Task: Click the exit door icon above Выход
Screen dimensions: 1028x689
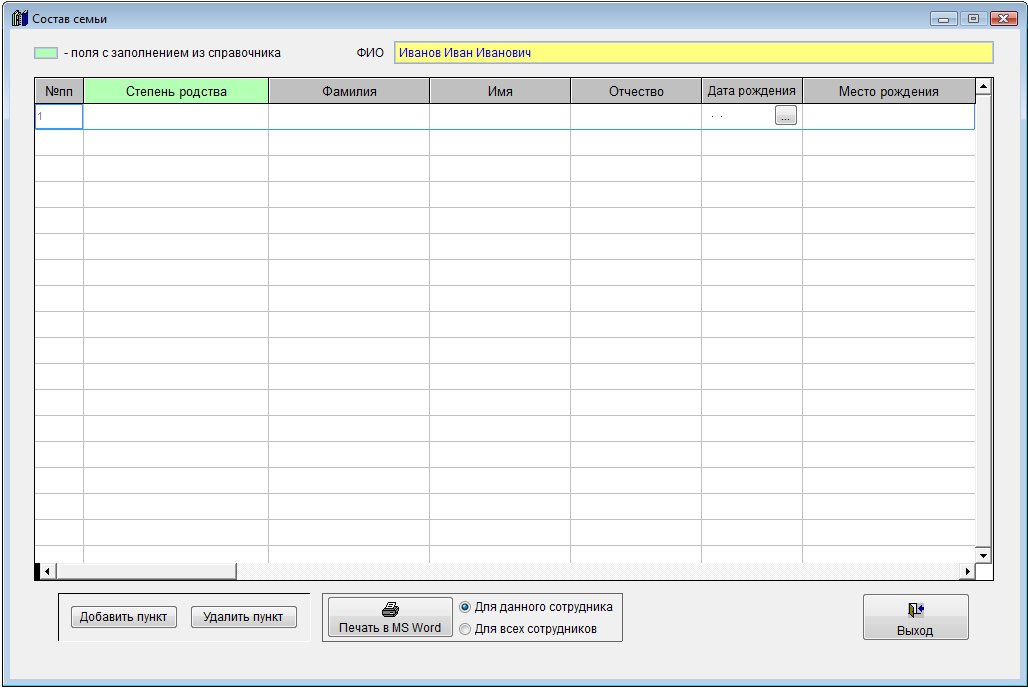Action: [916, 610]
